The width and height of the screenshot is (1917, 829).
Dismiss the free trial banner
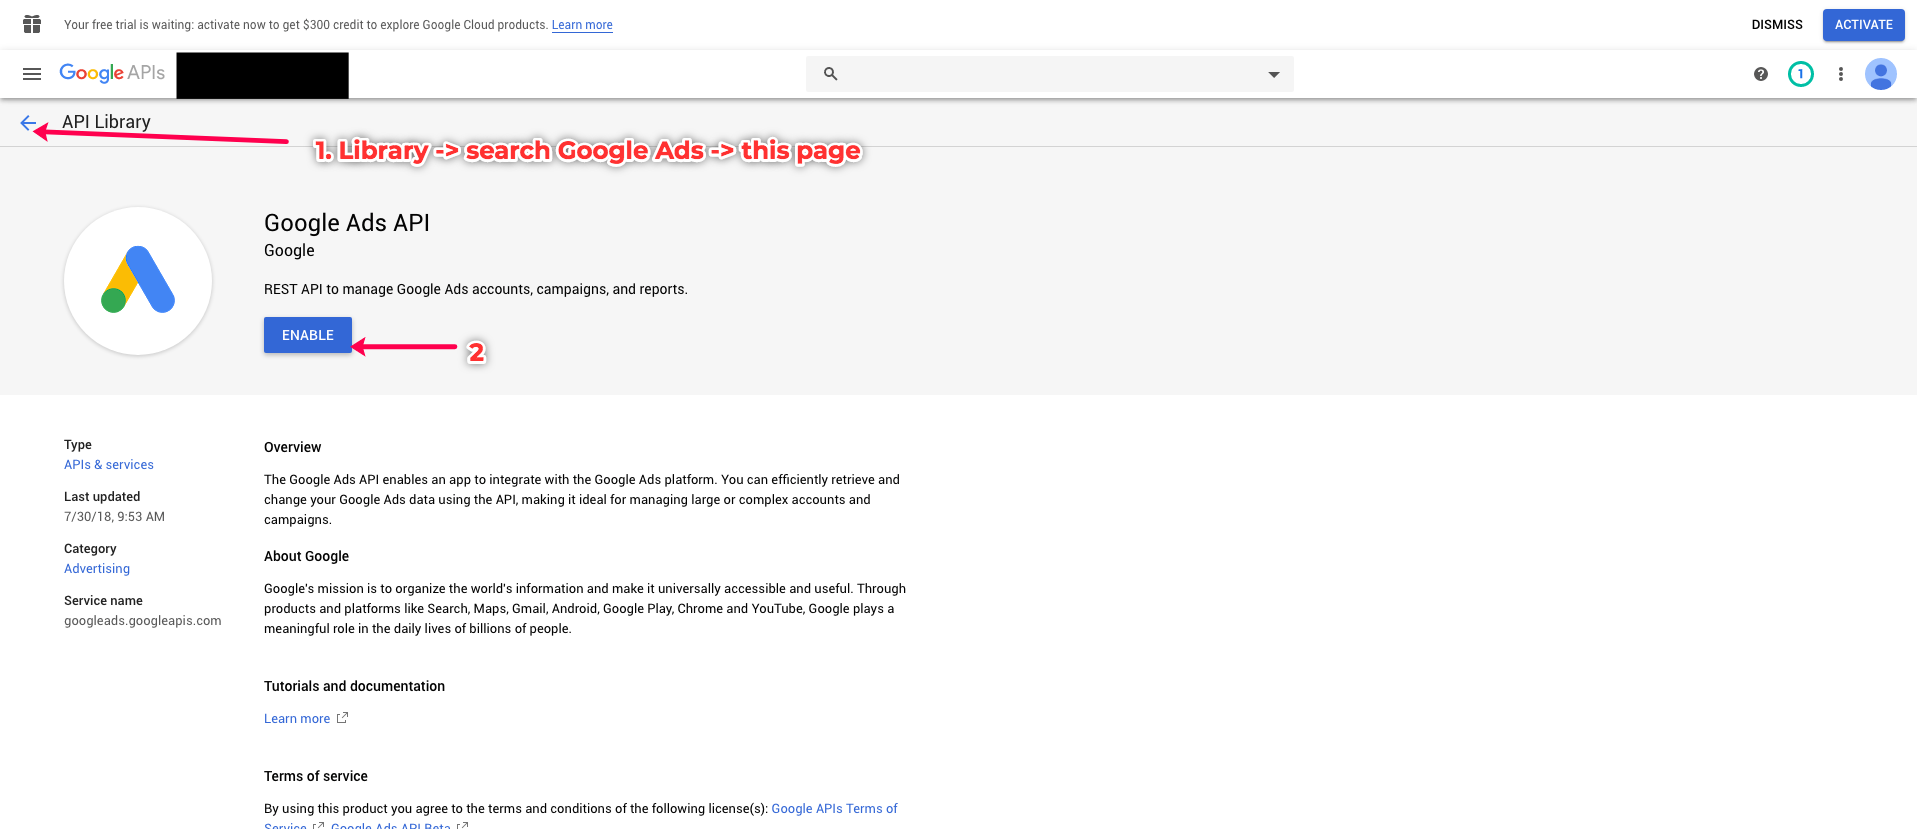[x=1776, y=24]
